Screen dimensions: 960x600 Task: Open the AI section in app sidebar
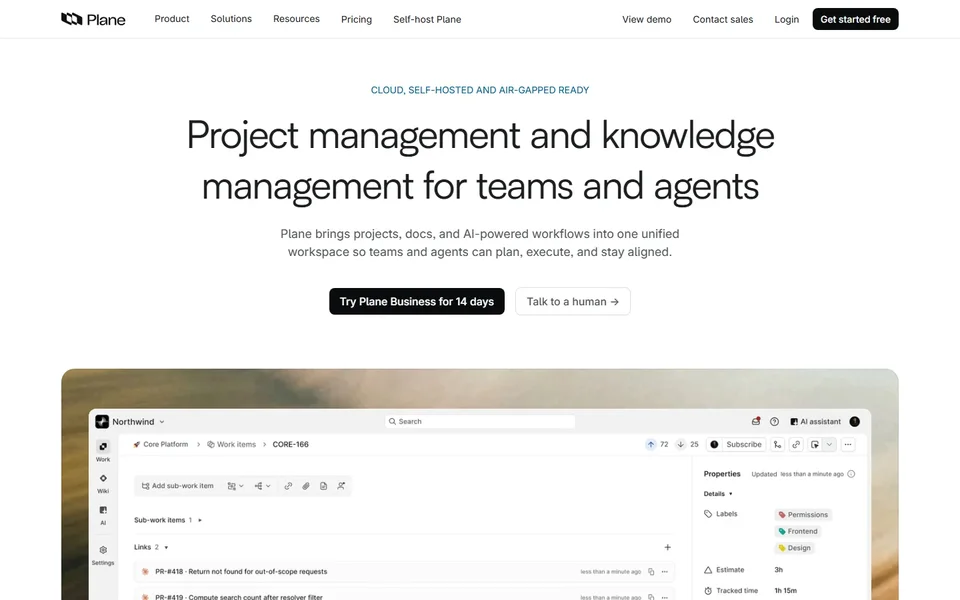pos(103,515)
